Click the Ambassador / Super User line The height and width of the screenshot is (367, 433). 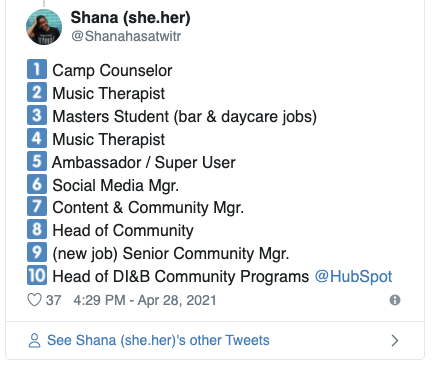(x=144, y=163)
